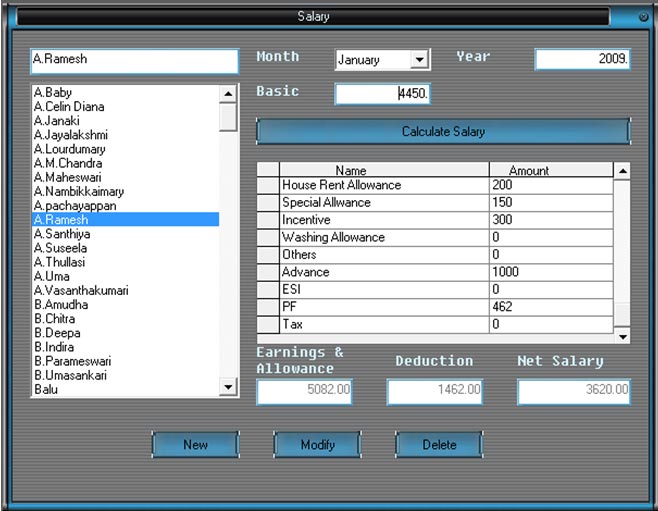Click row selector for Tax row

click(268, 325)
